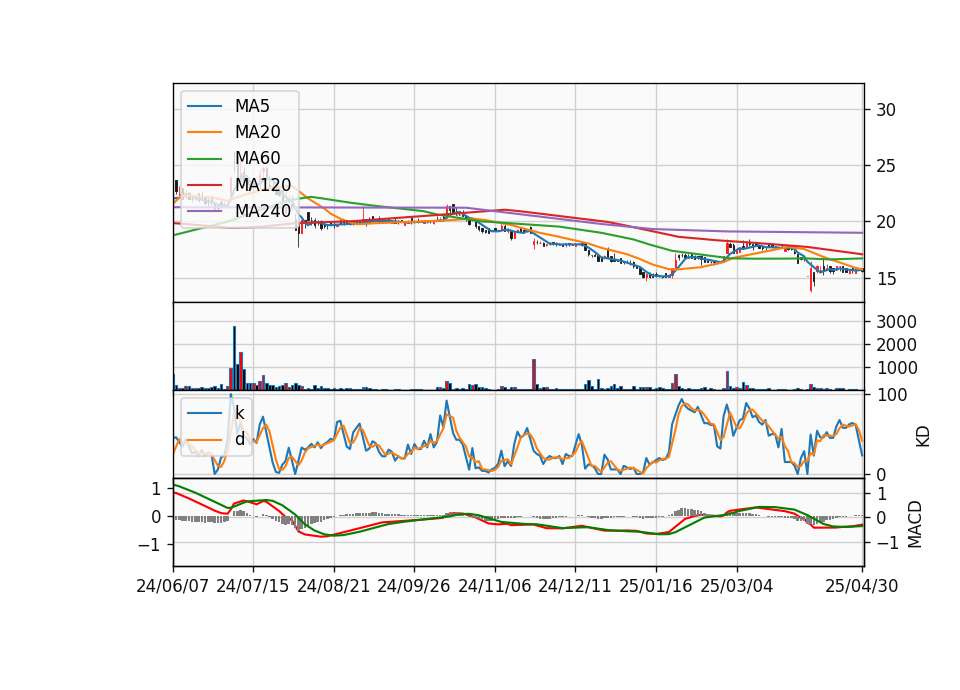The height and width of the screenshot is (690, 960).
Task: Click the 24/09/26 date tick label
Action: pyautogui.click(x=413, y=586)
